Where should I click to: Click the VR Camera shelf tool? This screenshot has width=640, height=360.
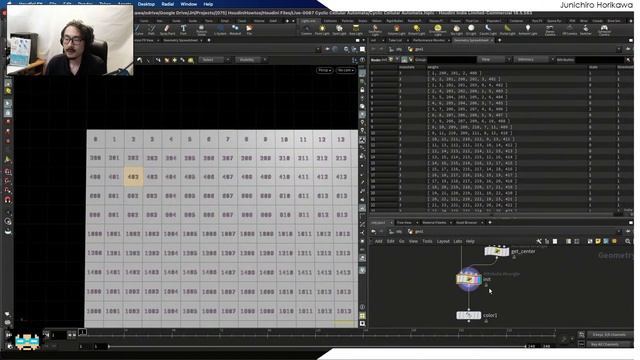point(569,29)
